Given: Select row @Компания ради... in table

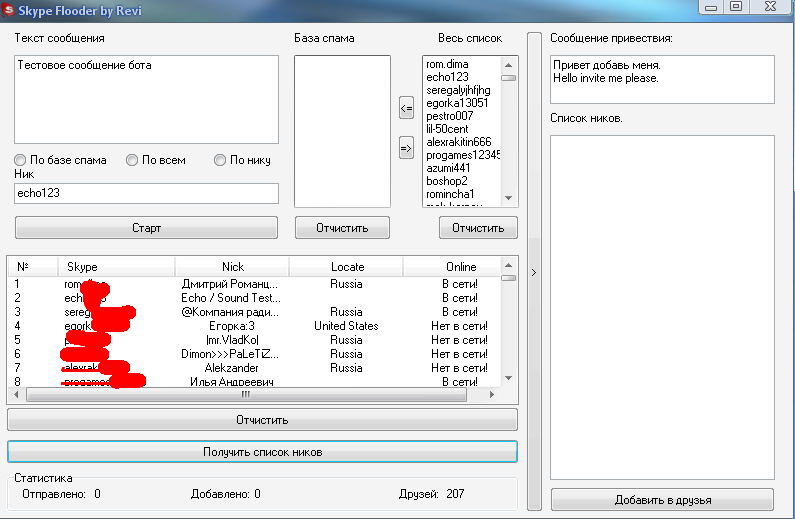Looking at the screenshot, I should tap(255, 312).
